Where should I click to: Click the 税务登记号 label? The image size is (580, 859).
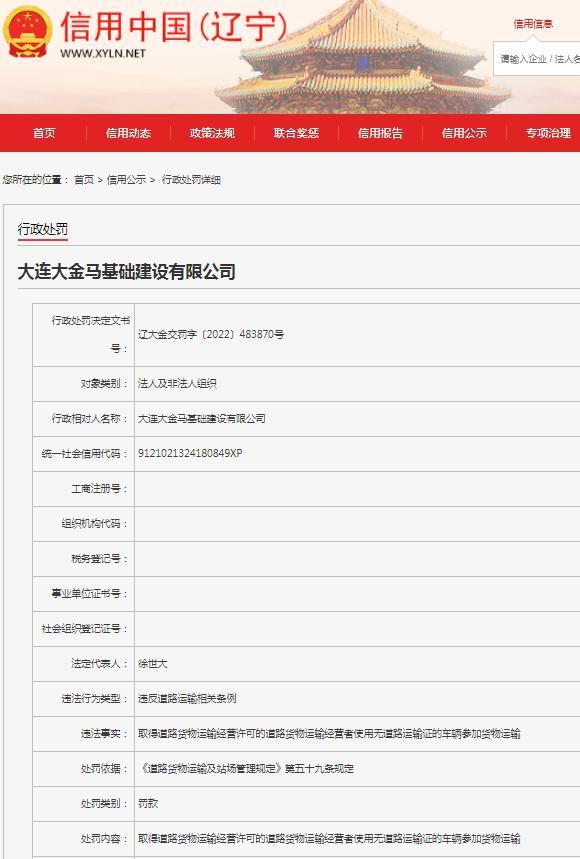coord(100,559)
